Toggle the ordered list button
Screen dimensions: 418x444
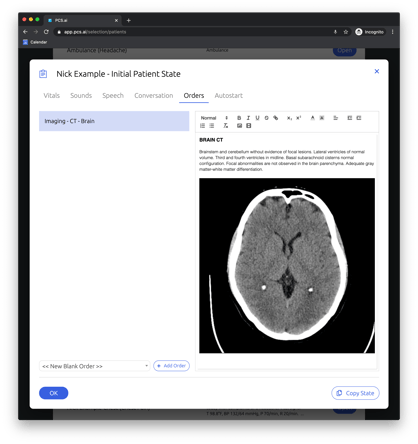(202, 126)
